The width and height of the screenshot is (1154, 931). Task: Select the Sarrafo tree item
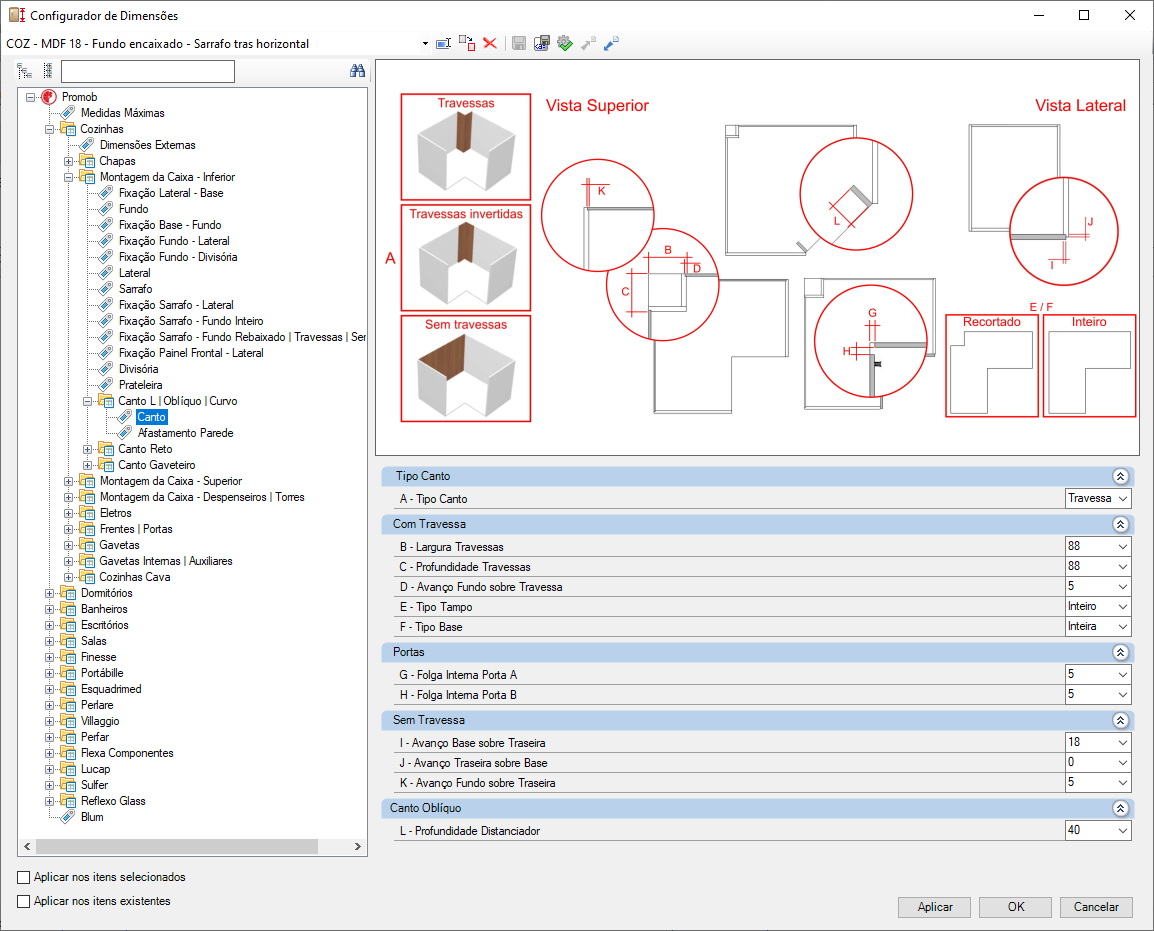(x=135, y=289)
